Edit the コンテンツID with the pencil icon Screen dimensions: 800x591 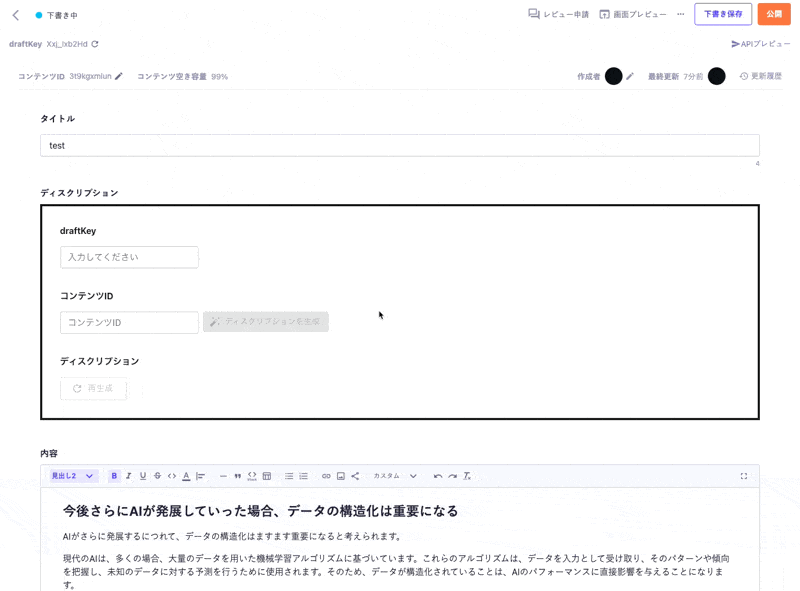(x=120, y=76)
